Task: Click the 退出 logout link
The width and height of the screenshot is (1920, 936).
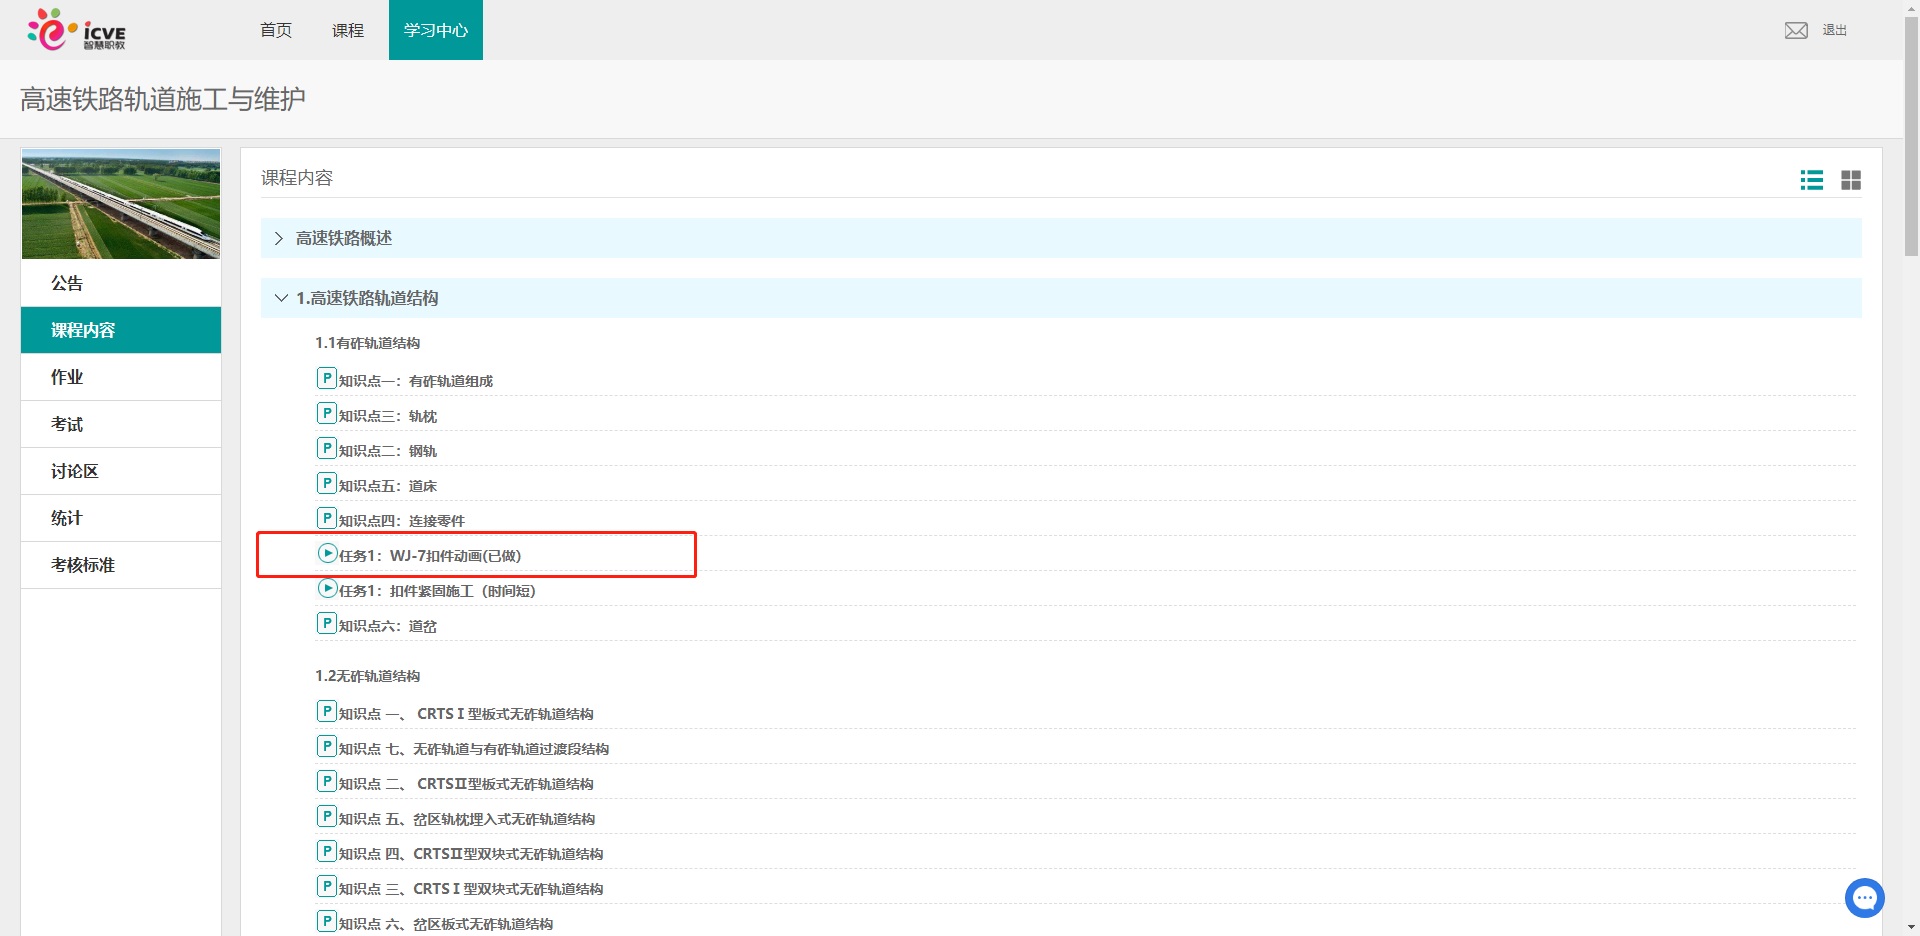Action: 1834,30
